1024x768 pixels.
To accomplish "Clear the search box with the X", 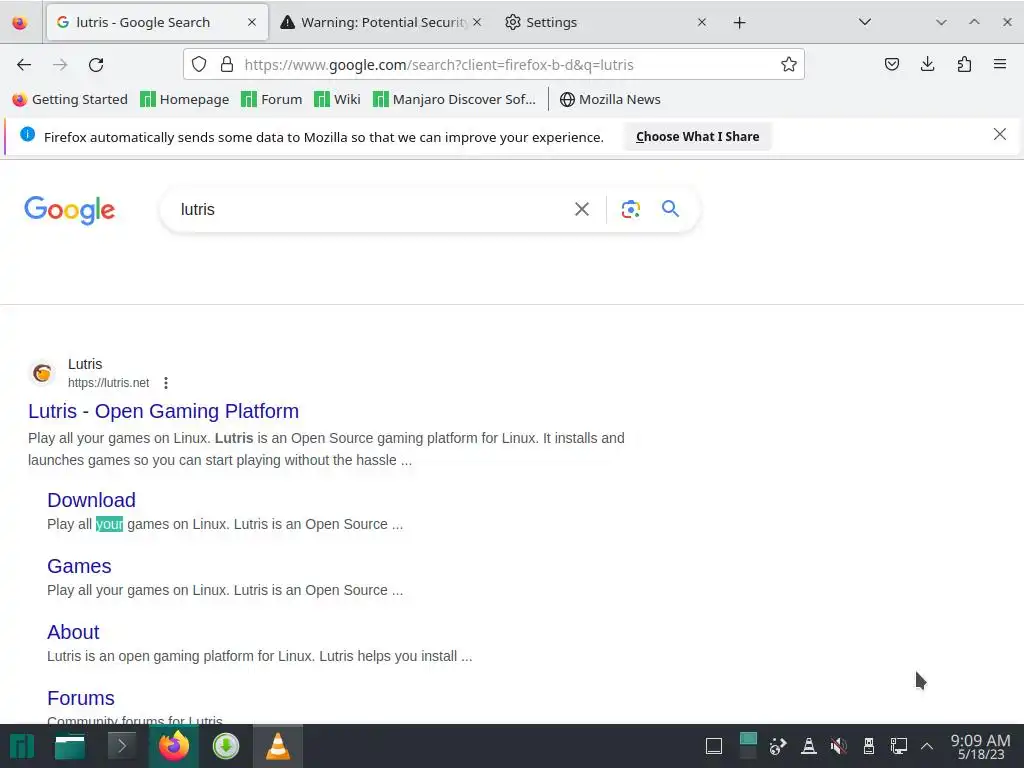I will 581,209.
